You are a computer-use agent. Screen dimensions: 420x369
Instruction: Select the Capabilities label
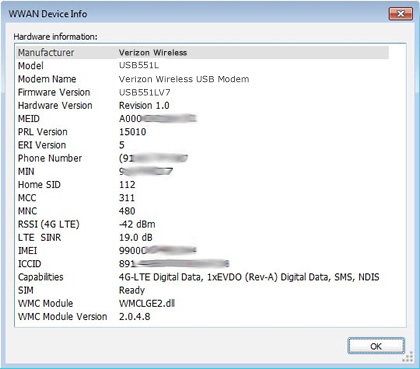point(41,277)
